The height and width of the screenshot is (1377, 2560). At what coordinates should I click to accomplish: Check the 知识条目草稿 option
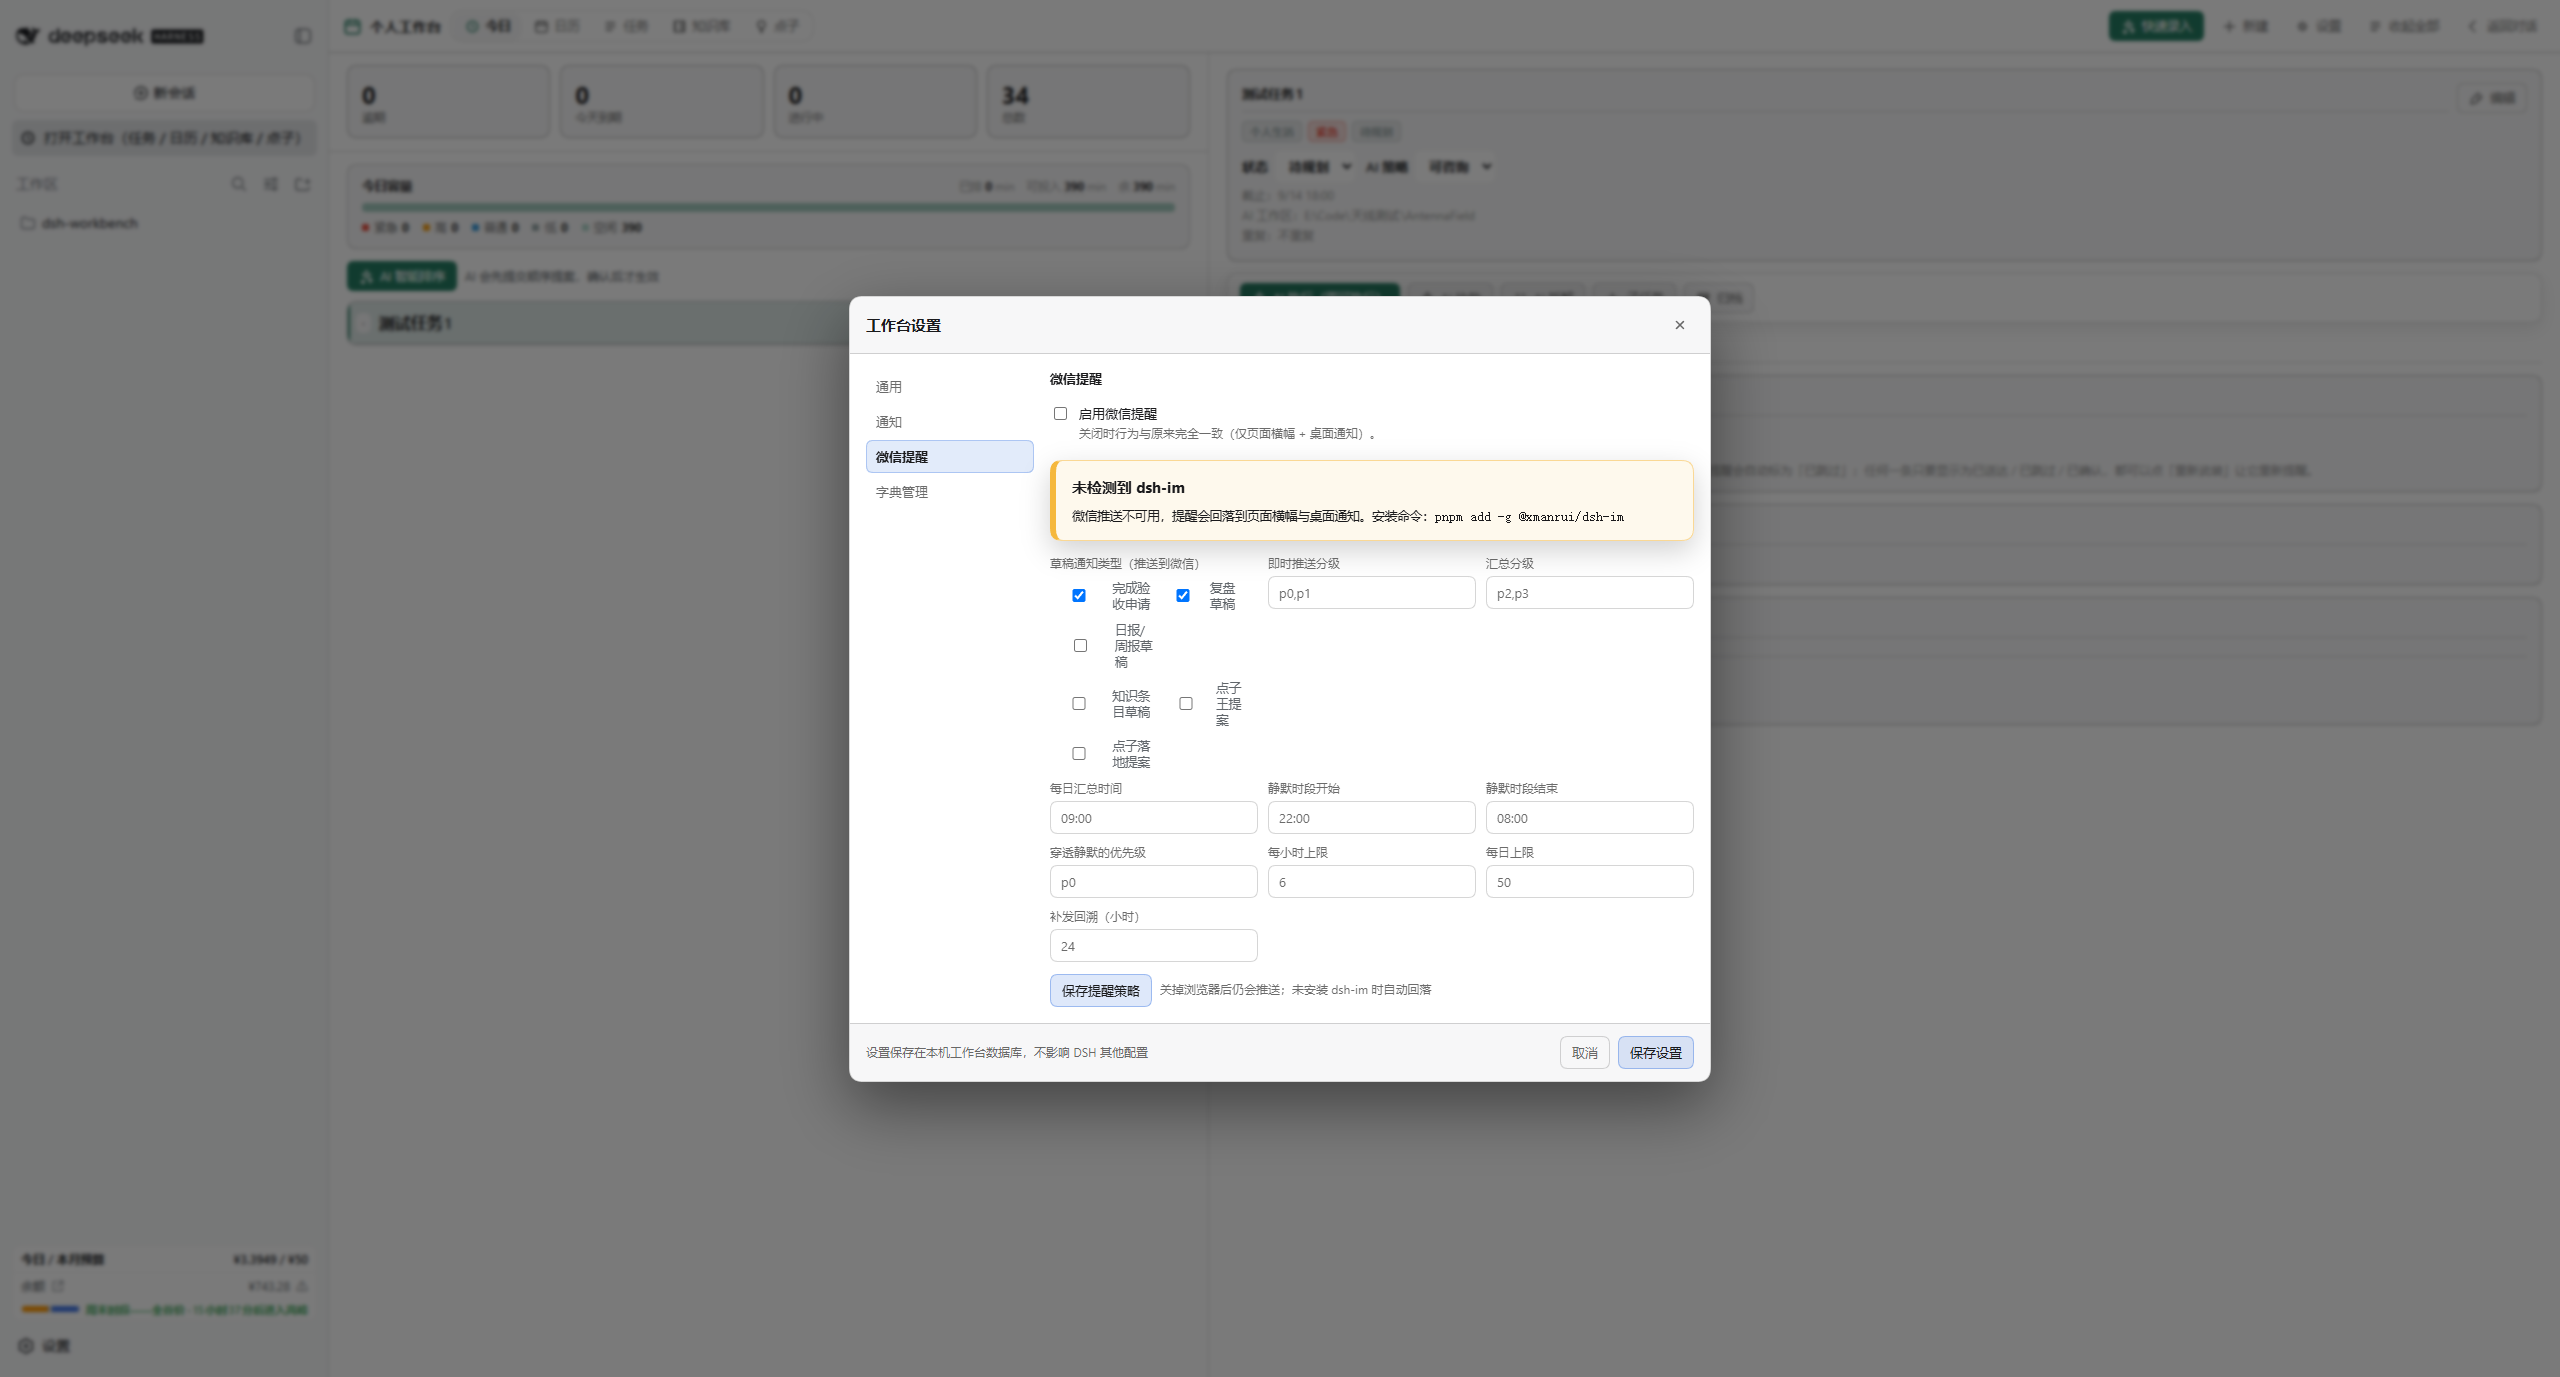tap(1079, 704)
